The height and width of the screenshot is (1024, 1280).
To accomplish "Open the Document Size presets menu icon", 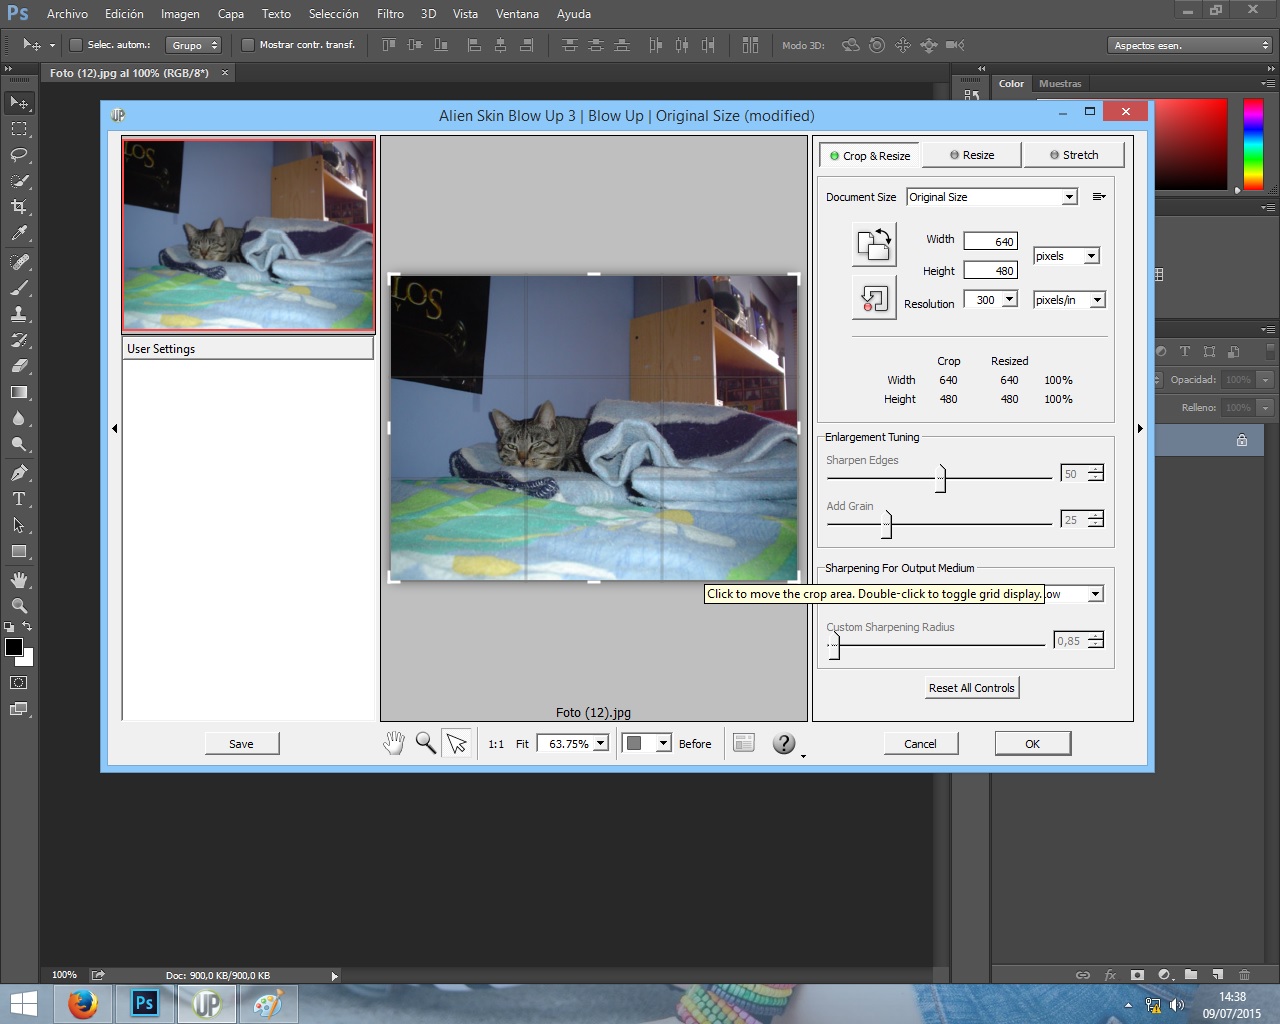I will coord(1099,197).
